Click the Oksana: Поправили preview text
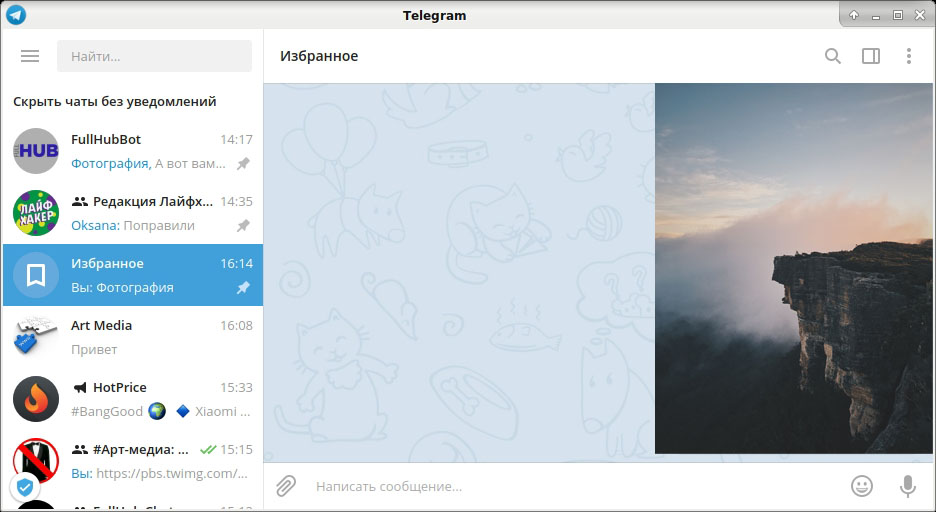Screen dimensions: 936x512 coord(133,226)
